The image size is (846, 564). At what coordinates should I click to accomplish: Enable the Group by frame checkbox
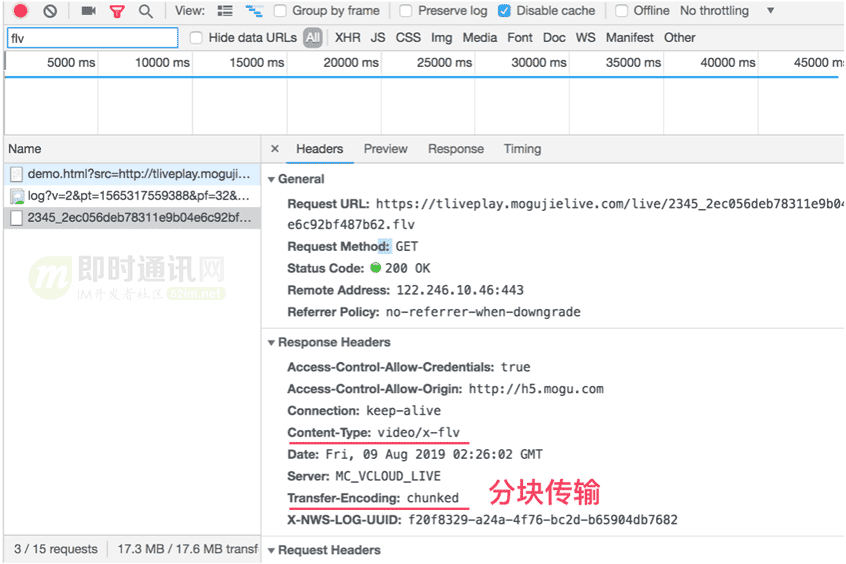coord(280,11)
